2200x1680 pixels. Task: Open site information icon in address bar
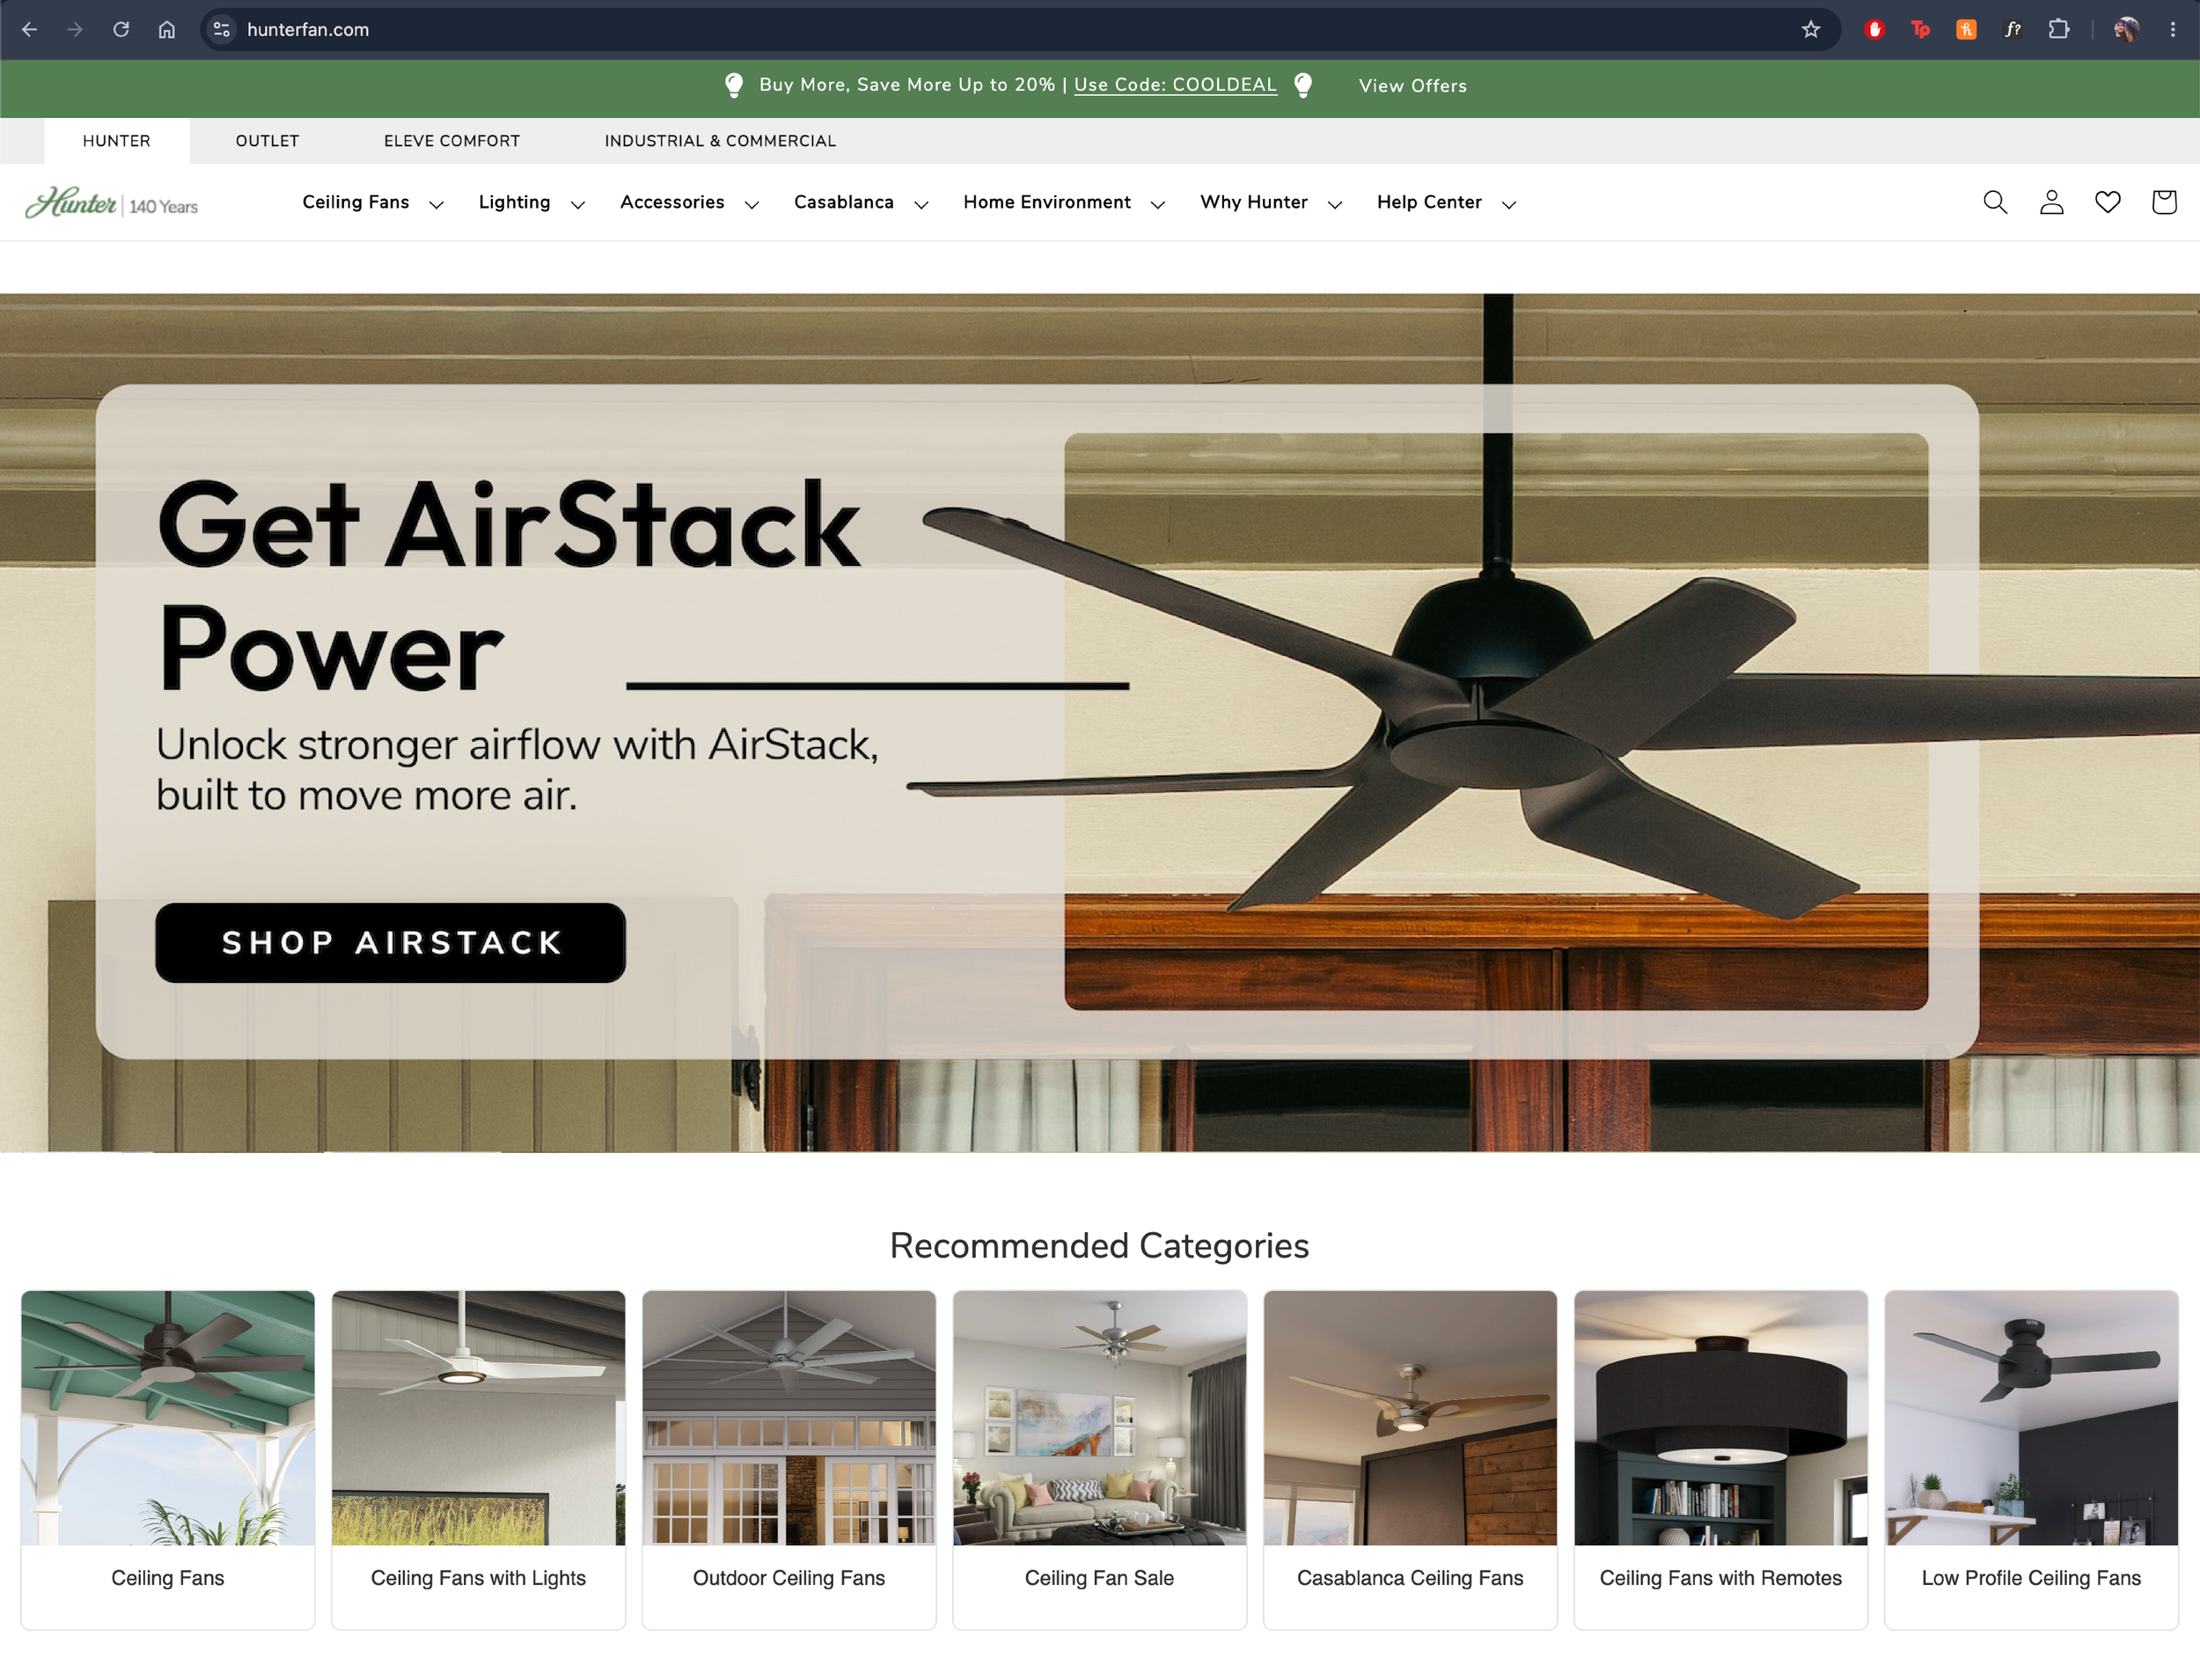[x=222, y=30]
